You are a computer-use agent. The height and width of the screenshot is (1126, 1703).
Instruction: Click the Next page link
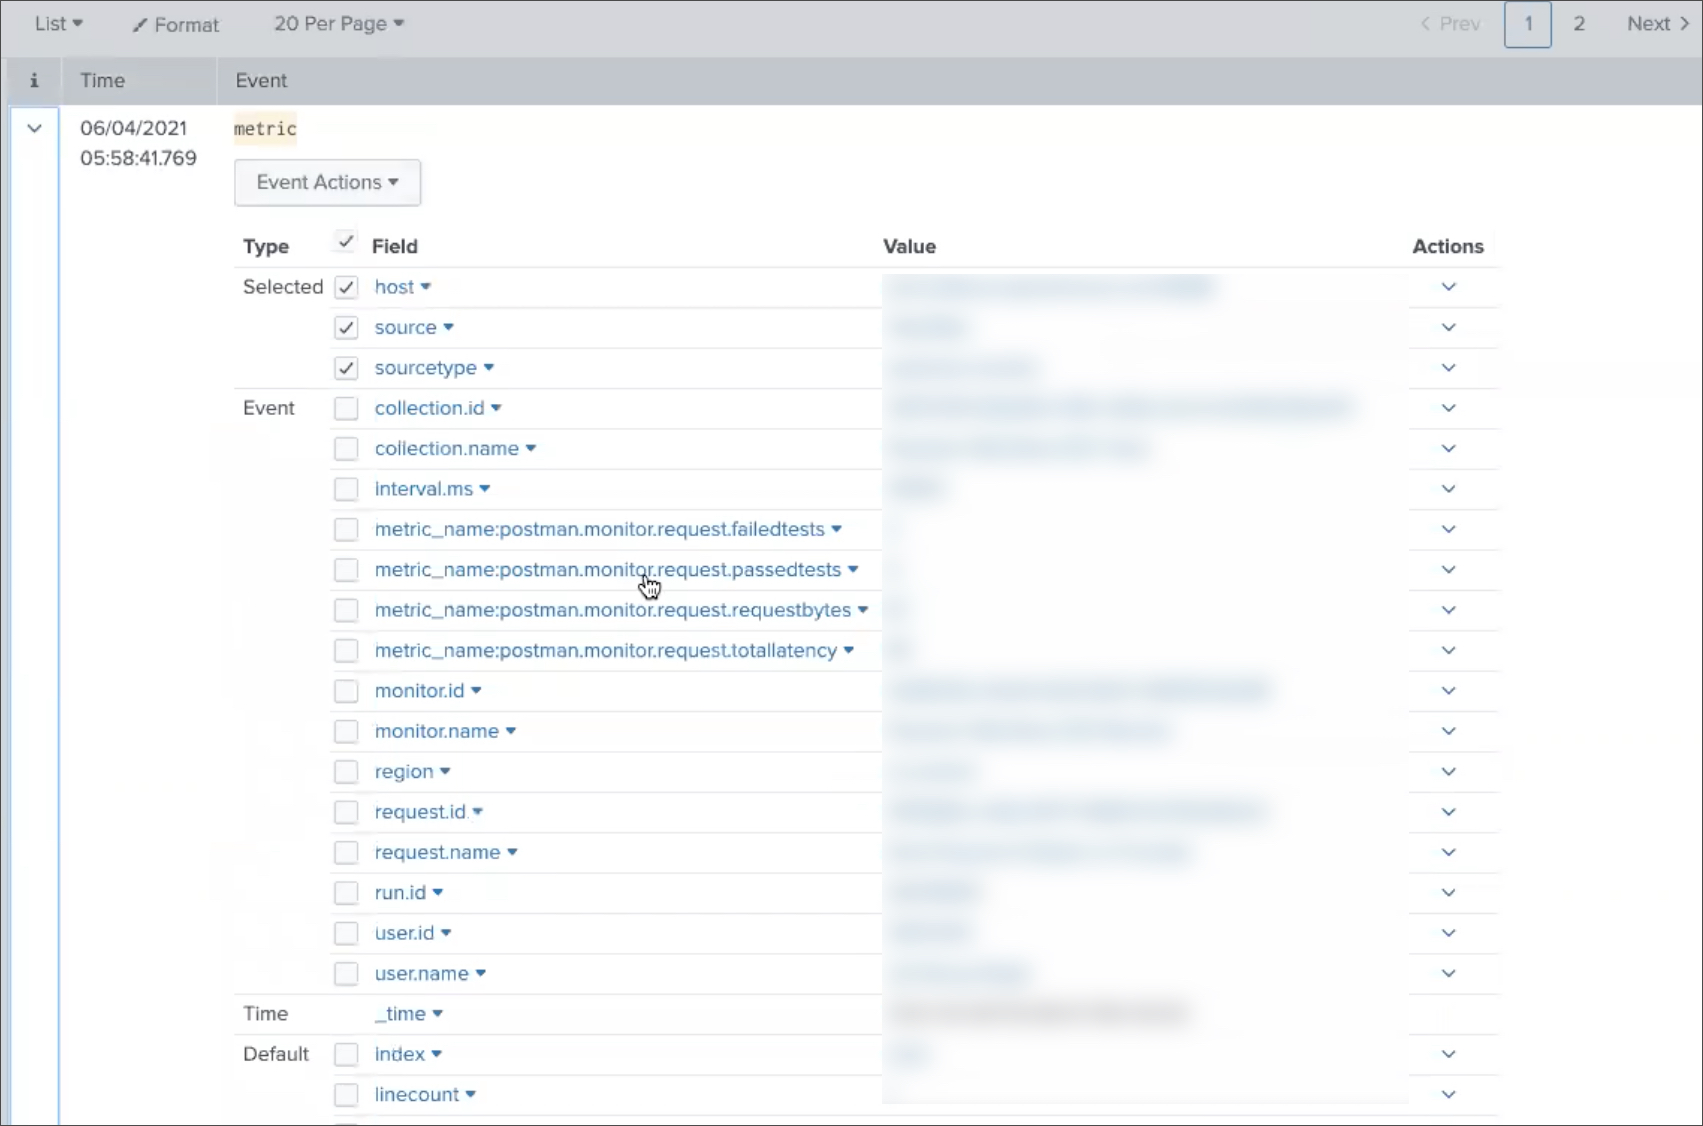(x=1657, y=24)
